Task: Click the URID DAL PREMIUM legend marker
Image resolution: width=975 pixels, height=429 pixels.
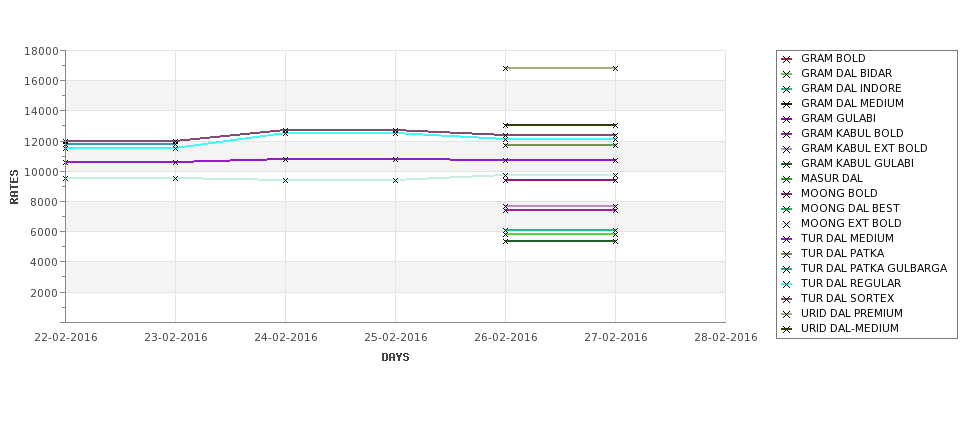Action: point(787,314)
